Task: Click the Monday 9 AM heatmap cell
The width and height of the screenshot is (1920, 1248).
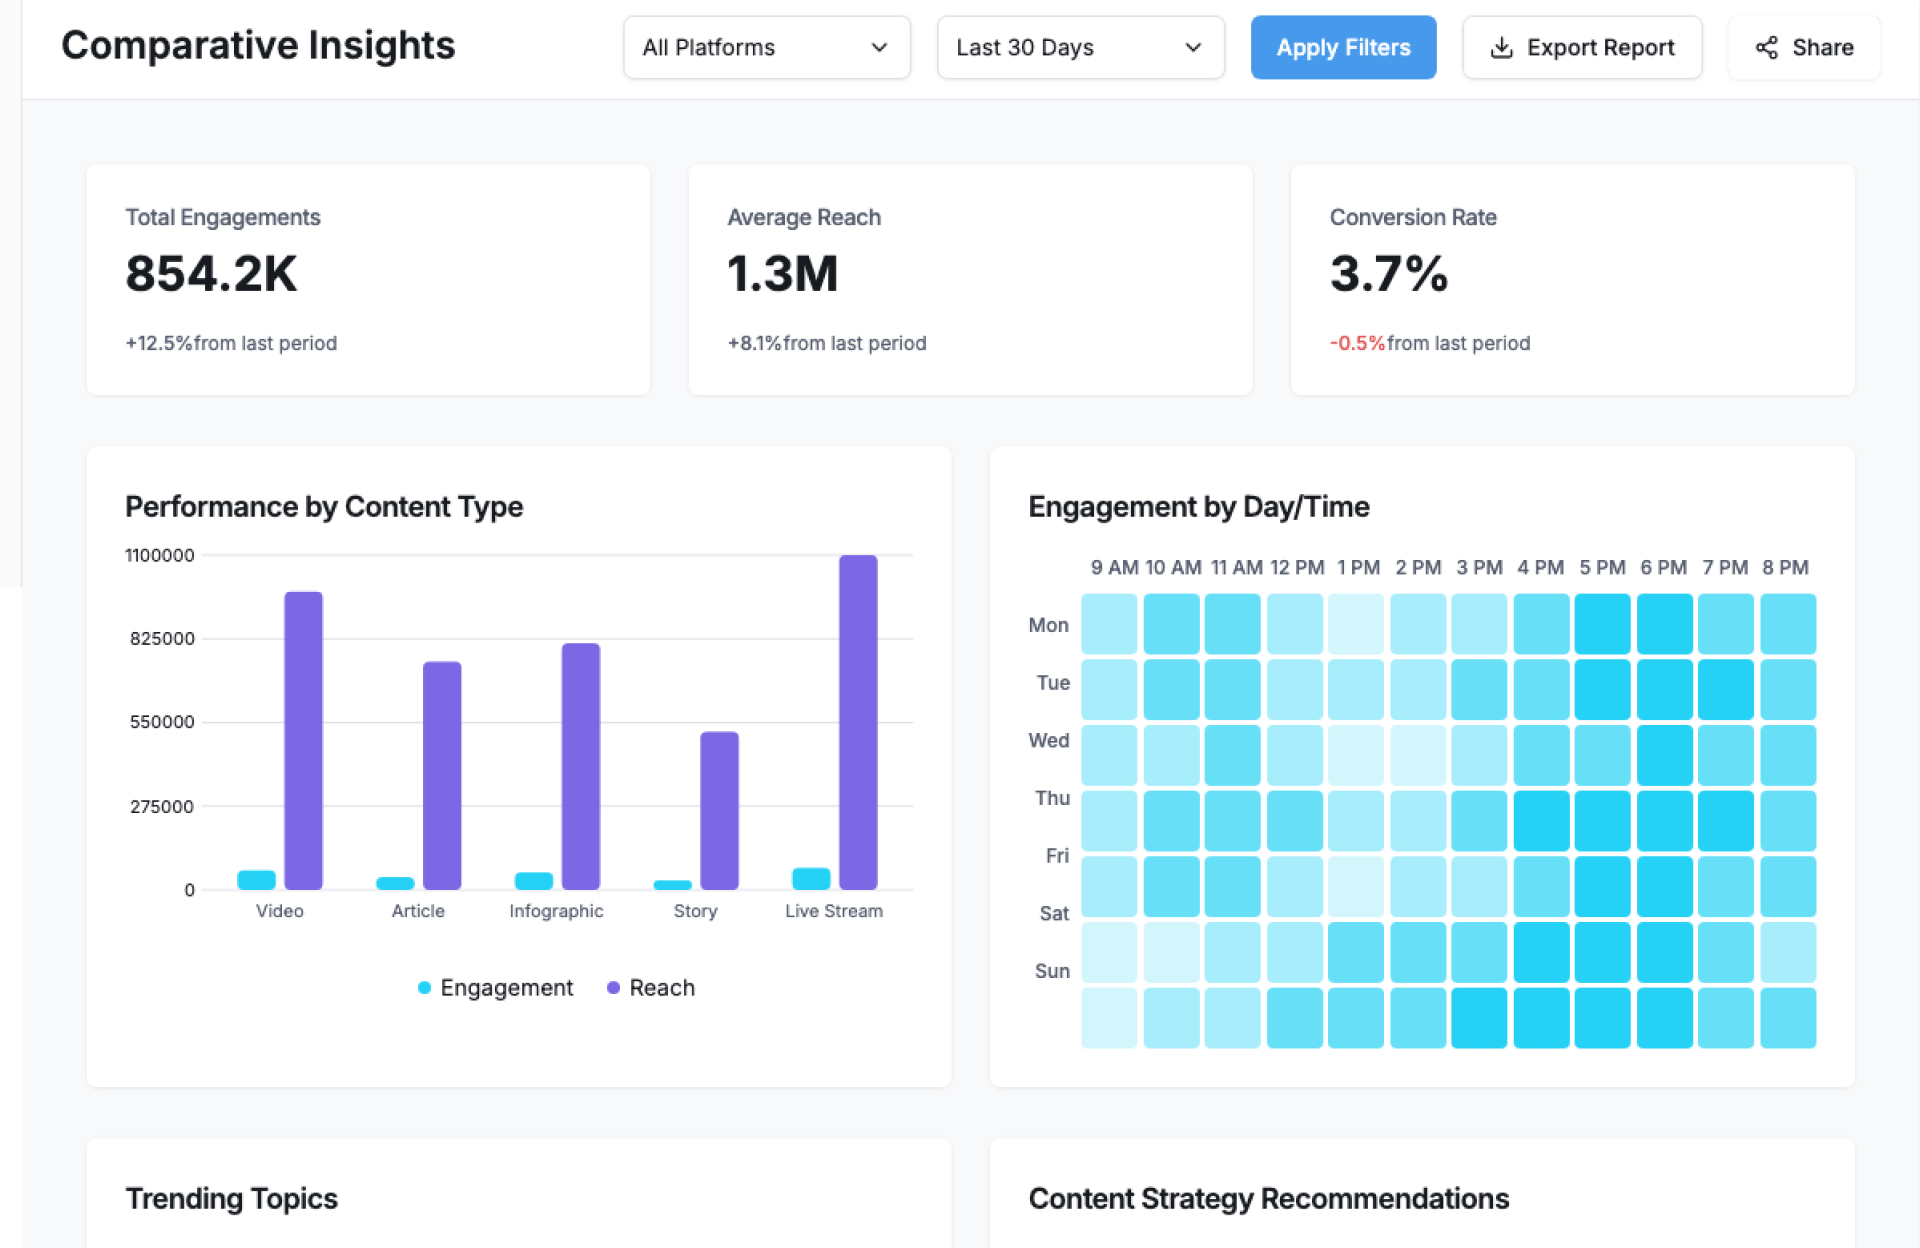Action: pos(1109,624)
